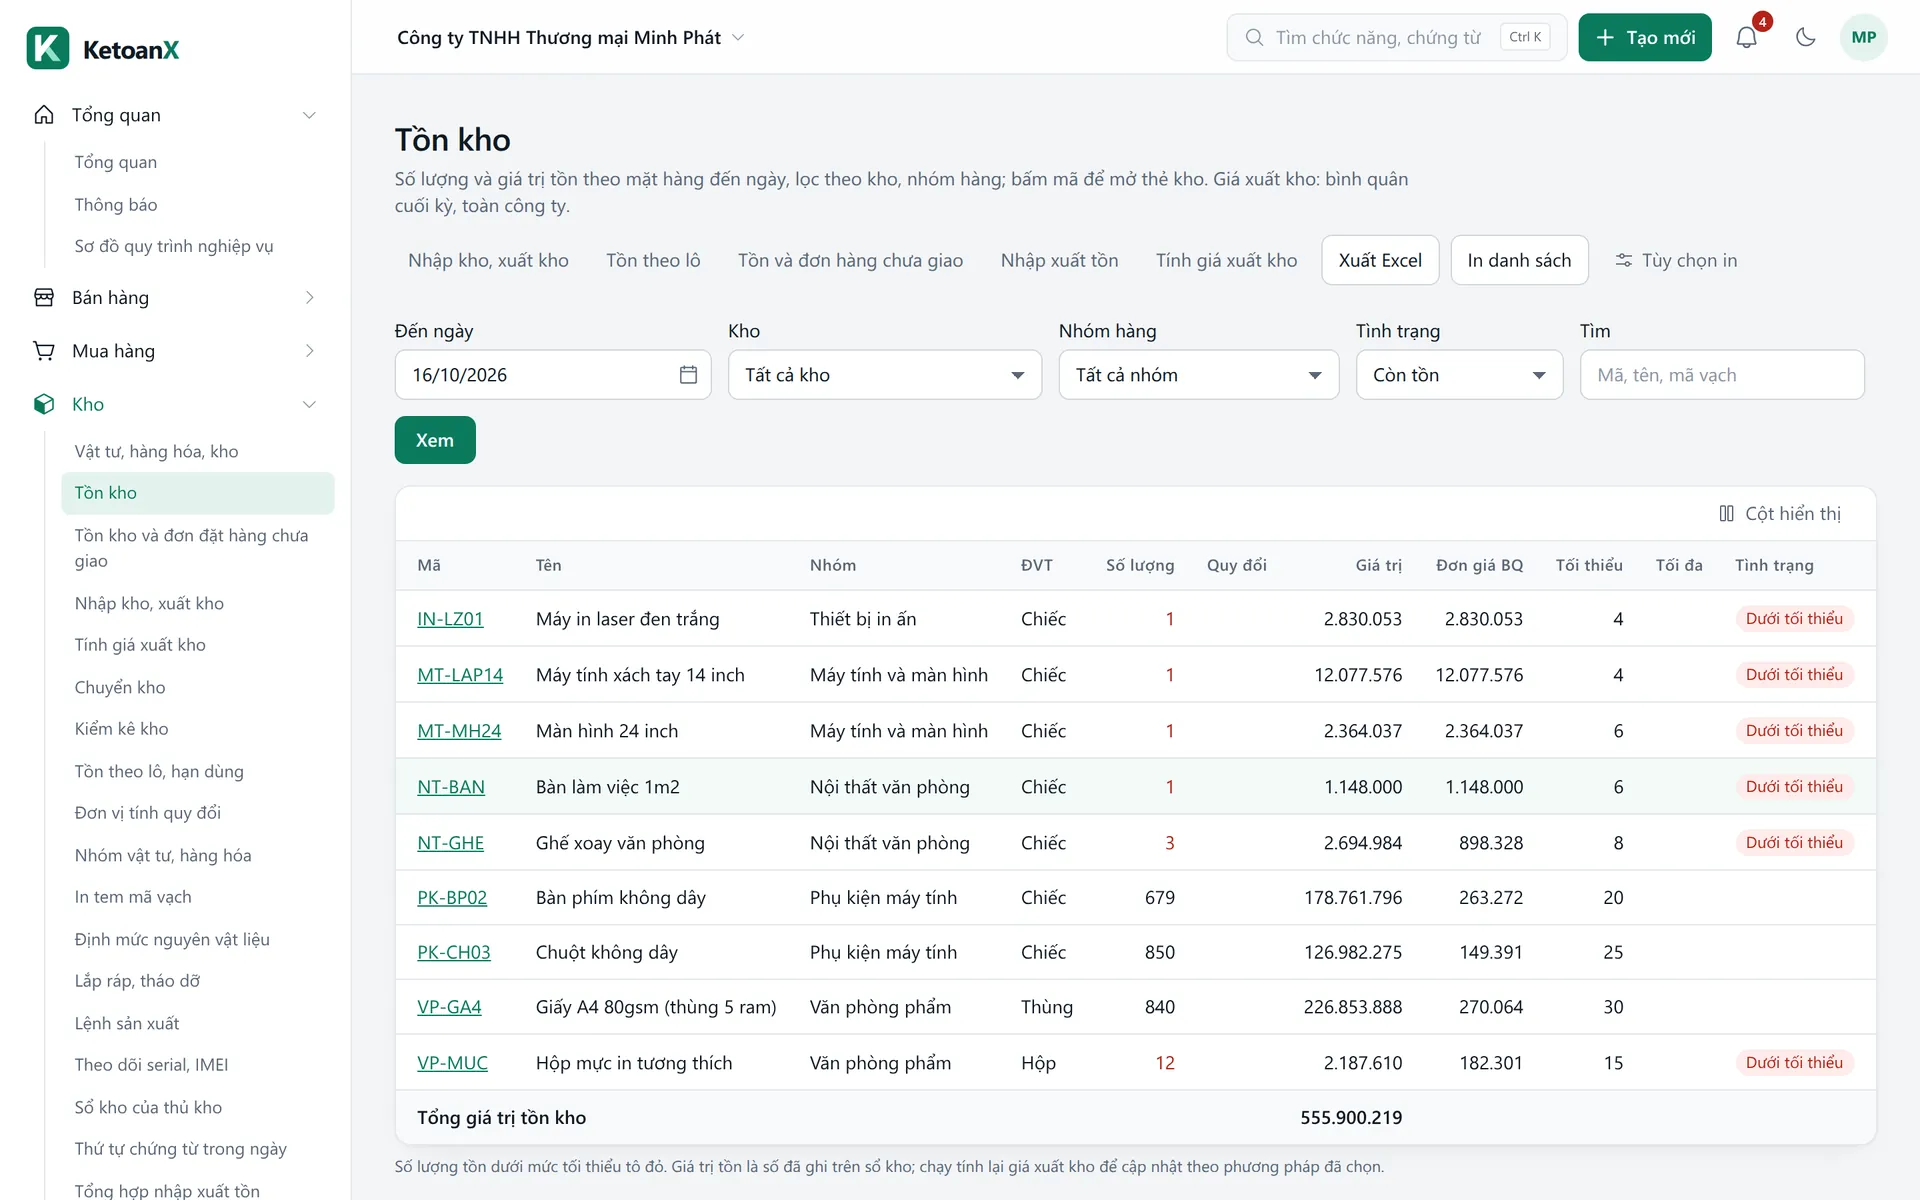This screenshot has height=1200, width=1920.
Task: Open the MP user avatar menu
Action: point(1863,38)
